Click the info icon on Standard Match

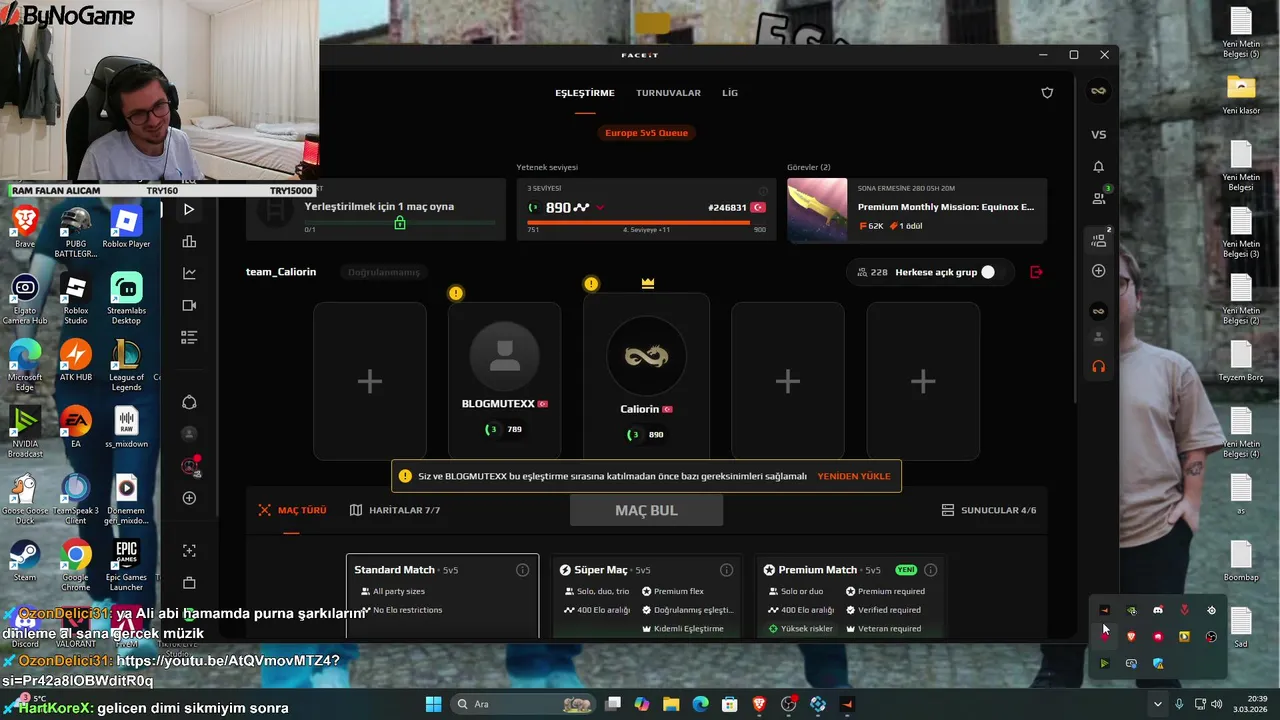pos(522,570)
